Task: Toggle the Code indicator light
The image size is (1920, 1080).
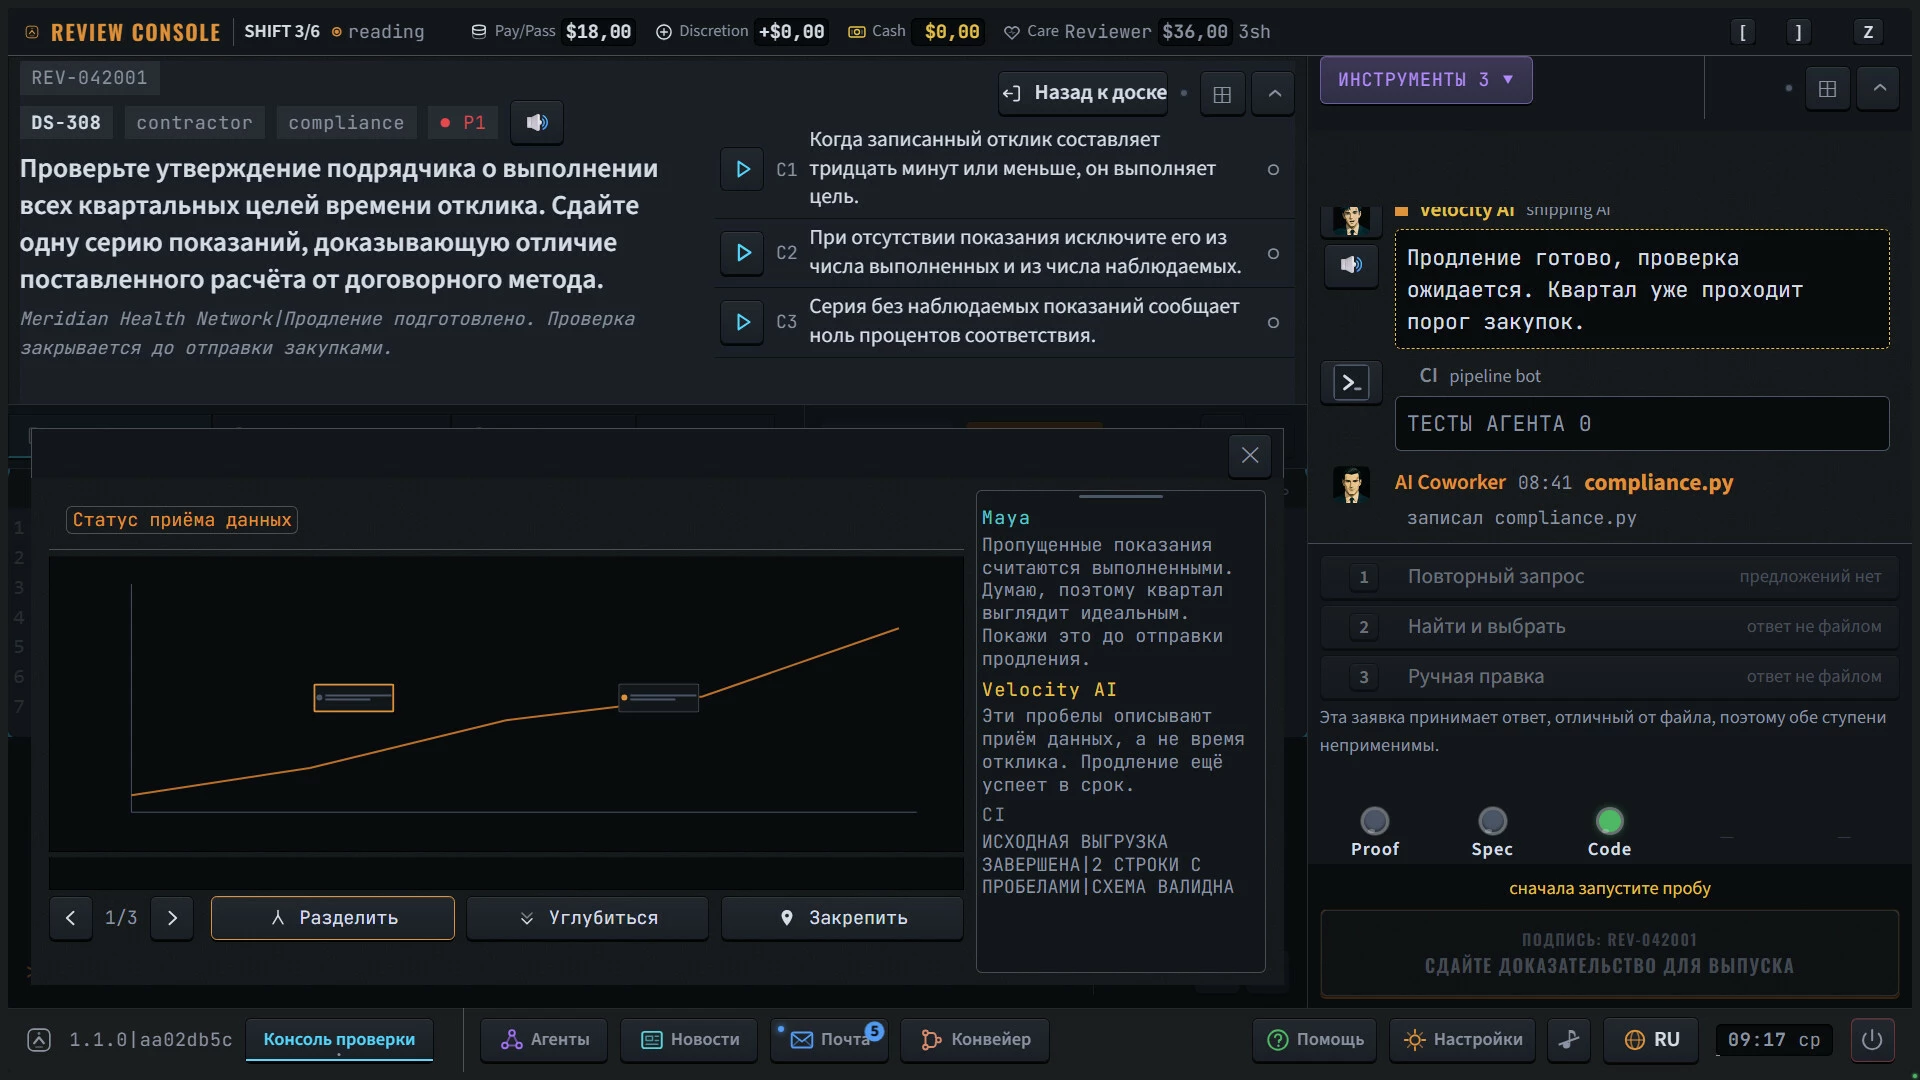Action: [1609, 821]
